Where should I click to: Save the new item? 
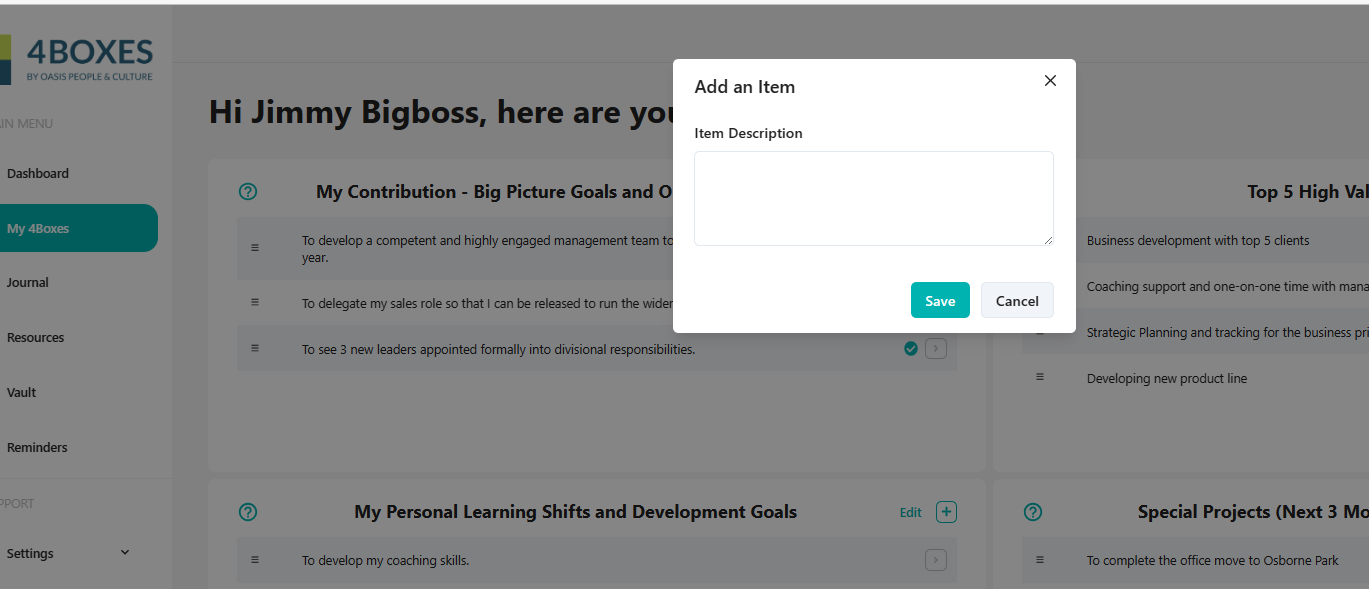940,300
